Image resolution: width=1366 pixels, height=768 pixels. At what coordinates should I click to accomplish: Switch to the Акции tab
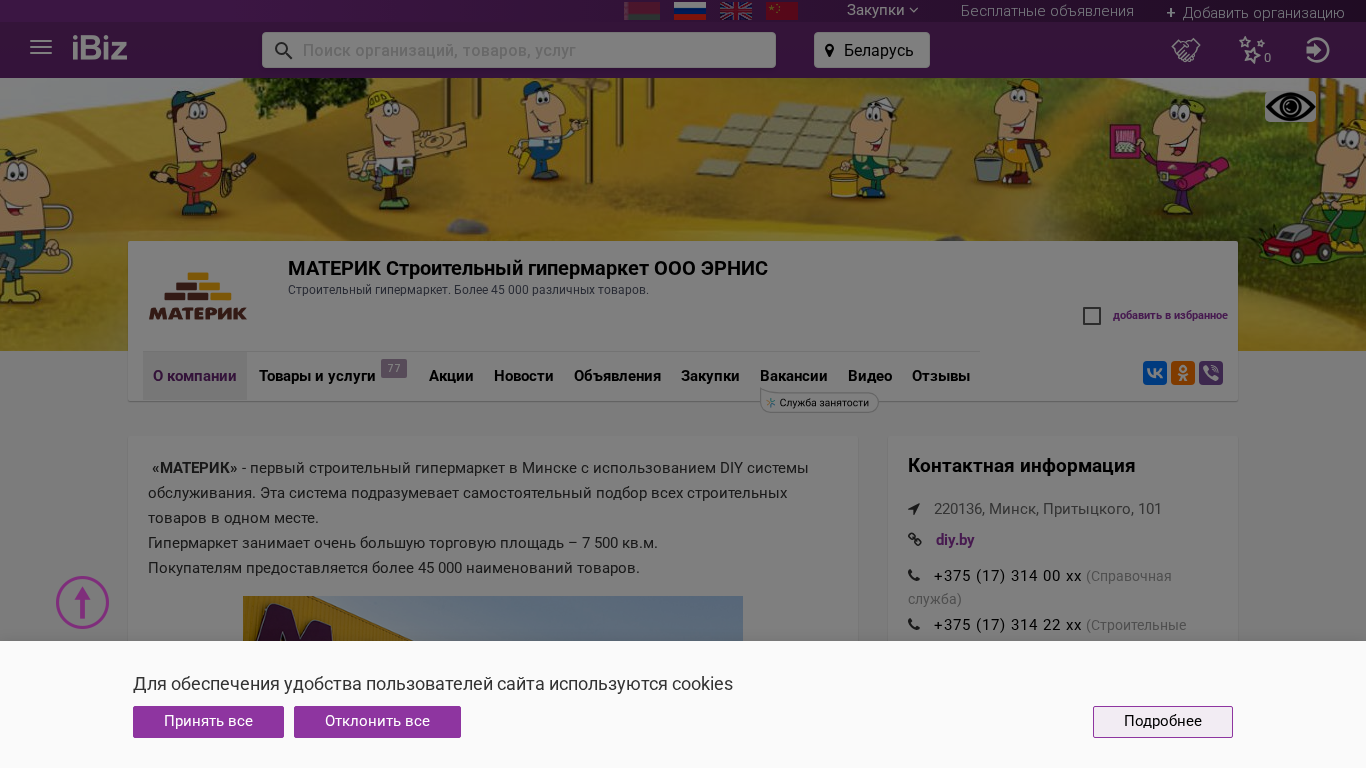point(451,376)
